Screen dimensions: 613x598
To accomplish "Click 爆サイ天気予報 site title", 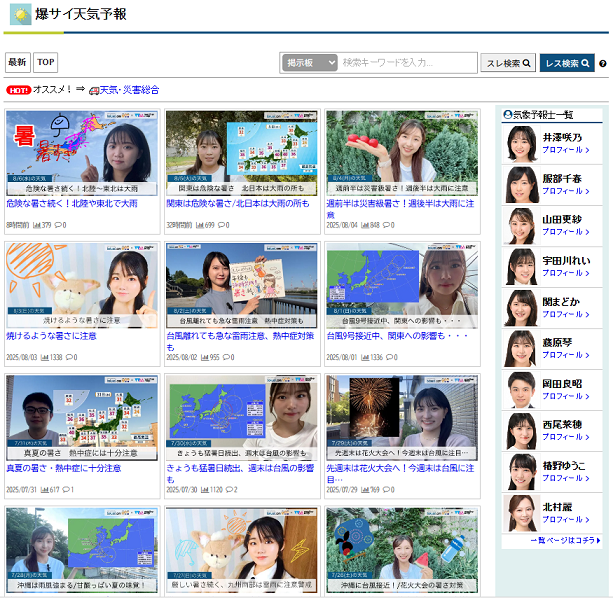I will pos(81,14).
